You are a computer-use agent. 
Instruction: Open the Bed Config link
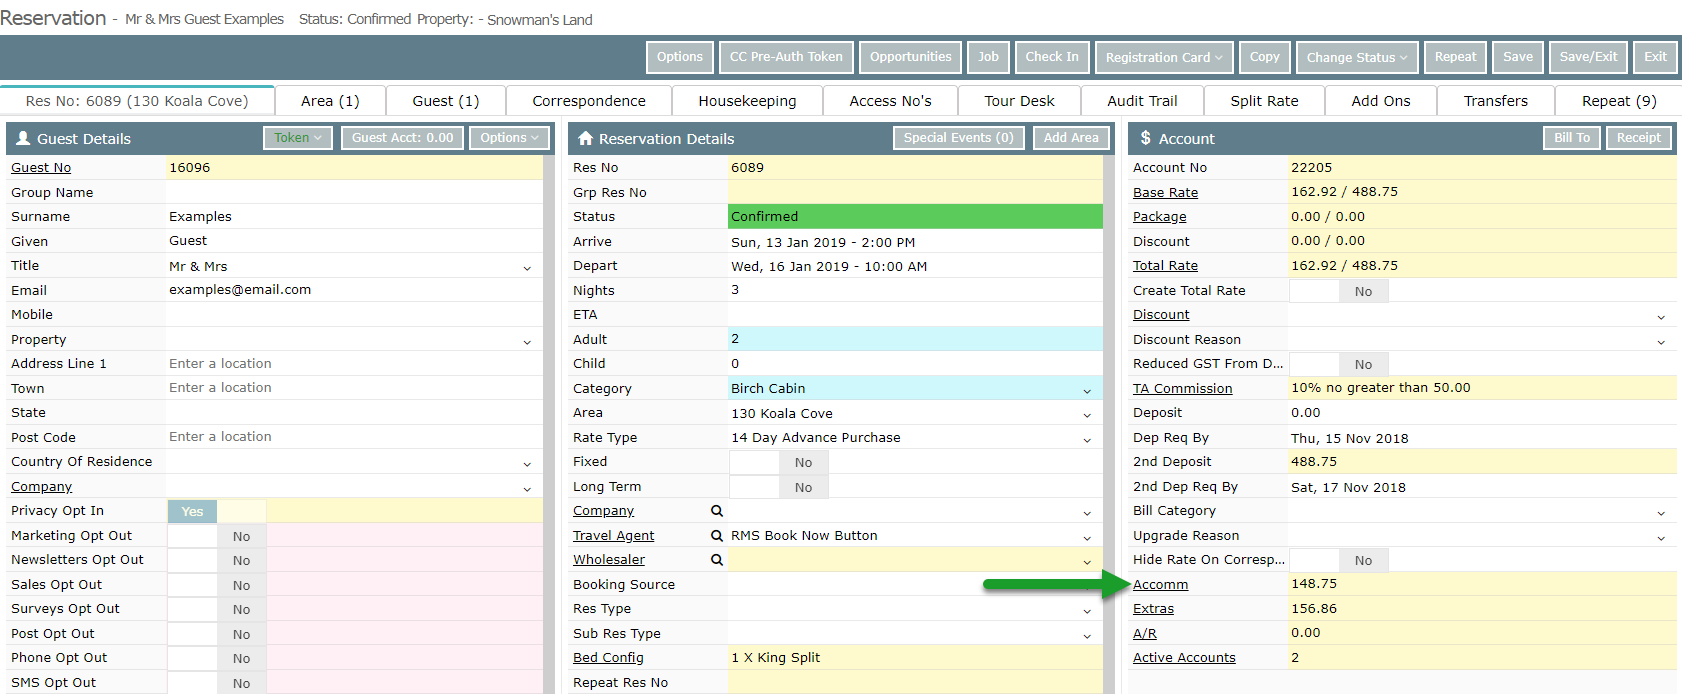click(x=608, y=658)
